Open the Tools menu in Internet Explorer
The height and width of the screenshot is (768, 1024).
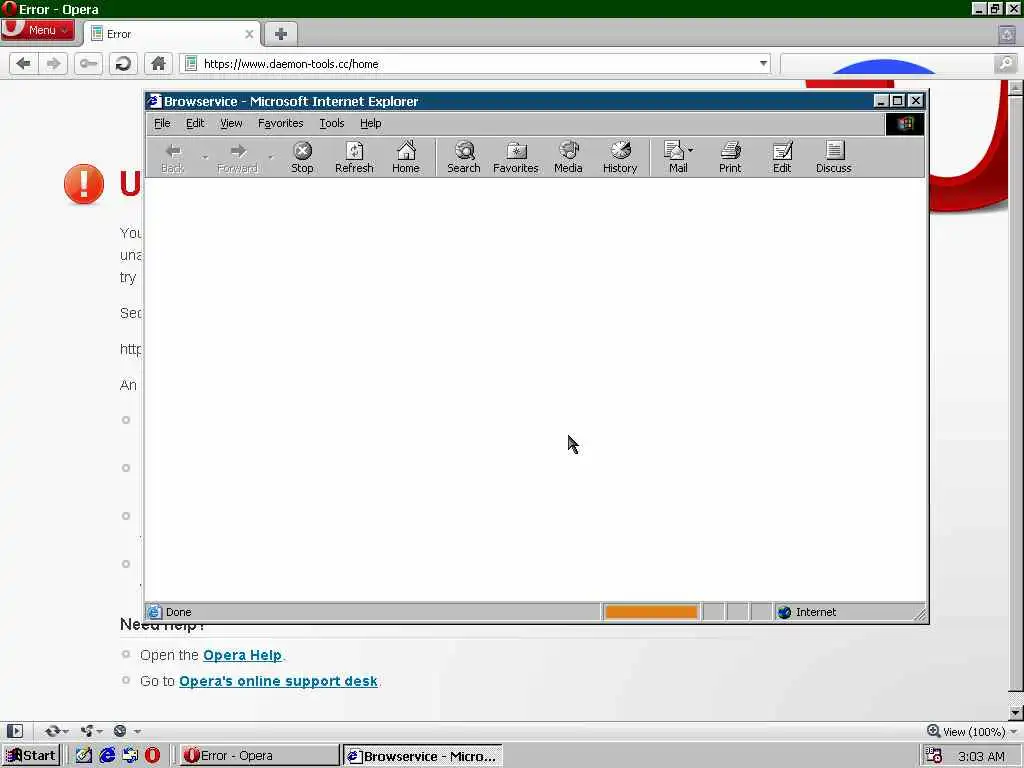(332, 123)
